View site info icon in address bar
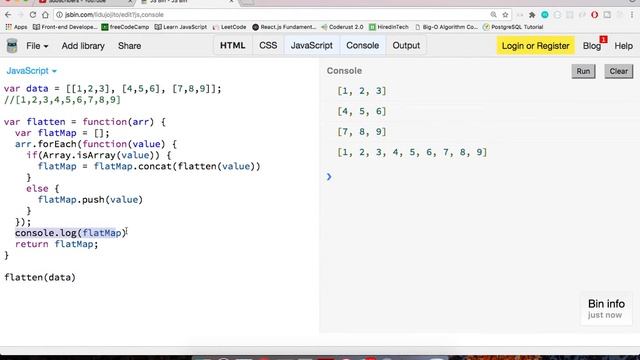 coord(59,15)
